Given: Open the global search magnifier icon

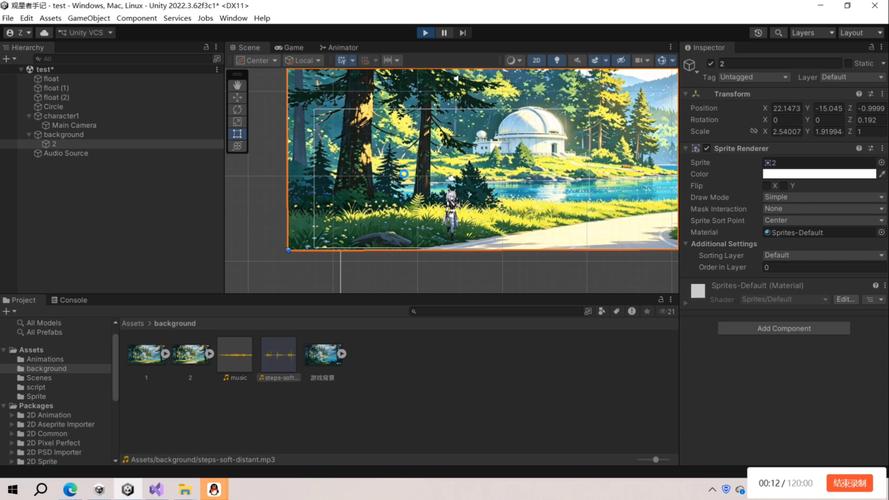Looking at the screenshot, I should tap(778, 33).
